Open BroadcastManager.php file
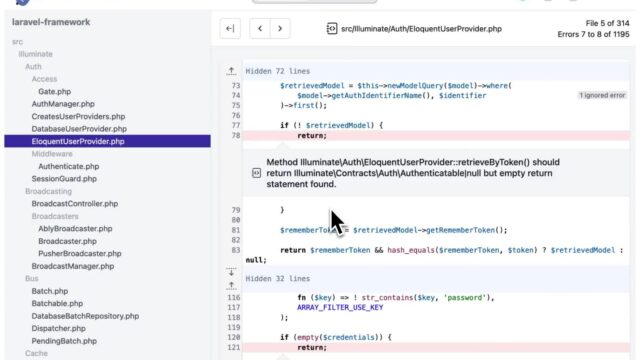Viewport: 640px width, 360px height. (73, 266)
